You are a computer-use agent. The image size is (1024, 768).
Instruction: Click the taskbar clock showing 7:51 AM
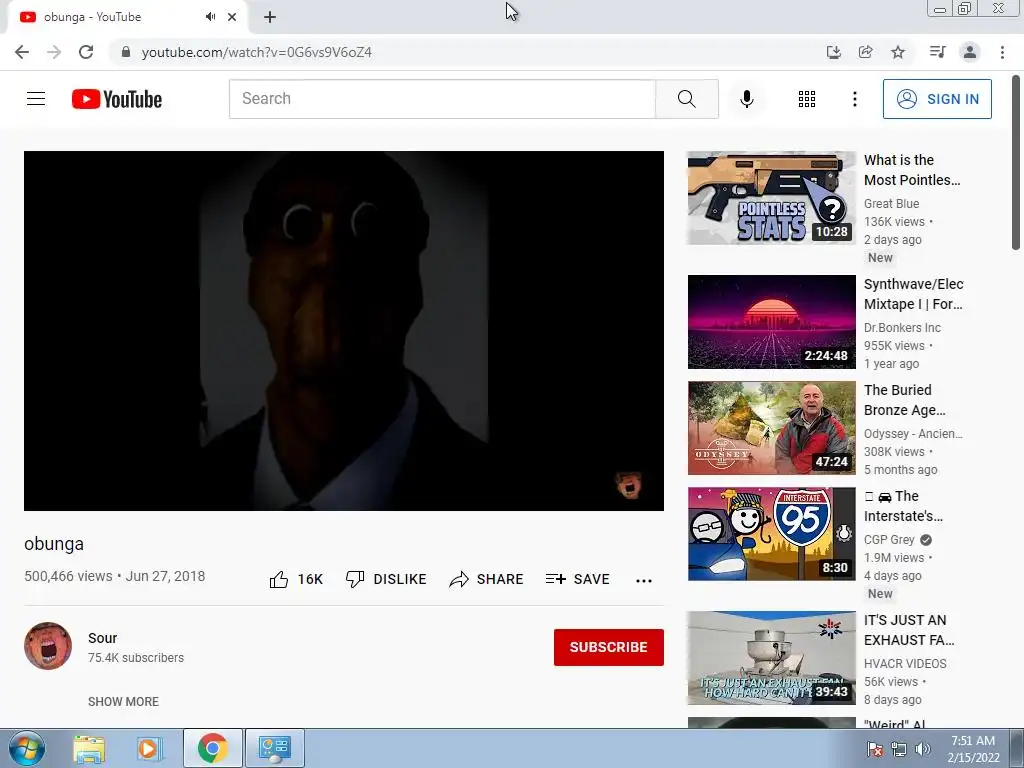click(x=973, y=749)
